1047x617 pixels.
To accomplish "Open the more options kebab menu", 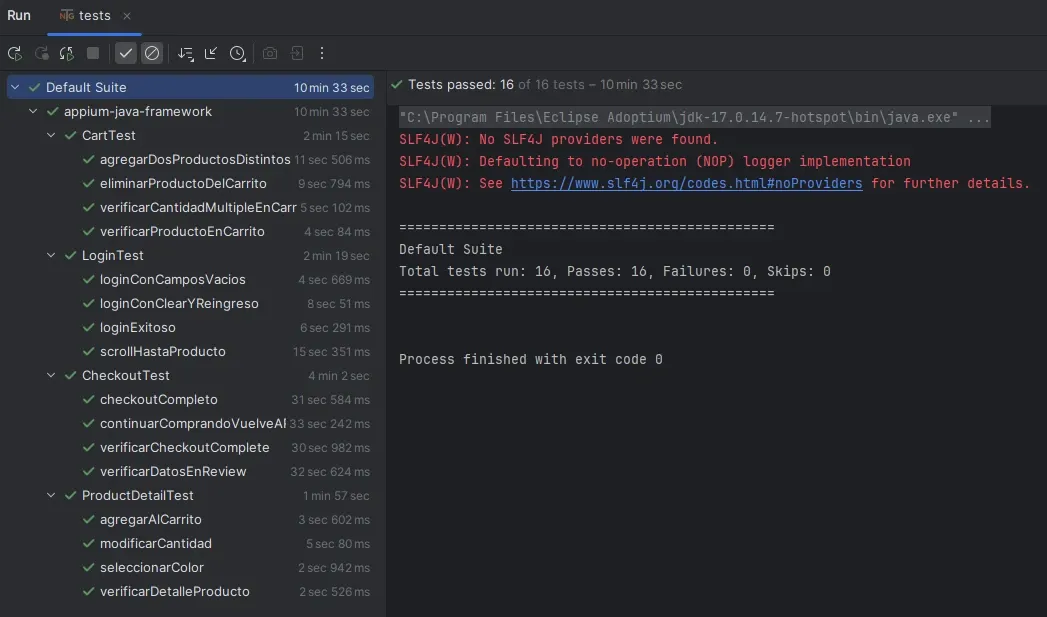I will tap(322, 53).
